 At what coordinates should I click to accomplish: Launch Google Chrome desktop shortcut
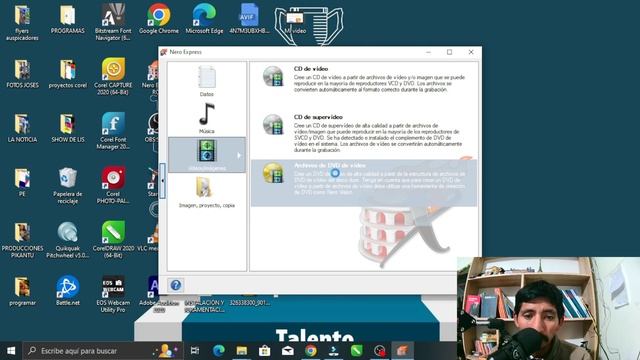click(158, 20)
